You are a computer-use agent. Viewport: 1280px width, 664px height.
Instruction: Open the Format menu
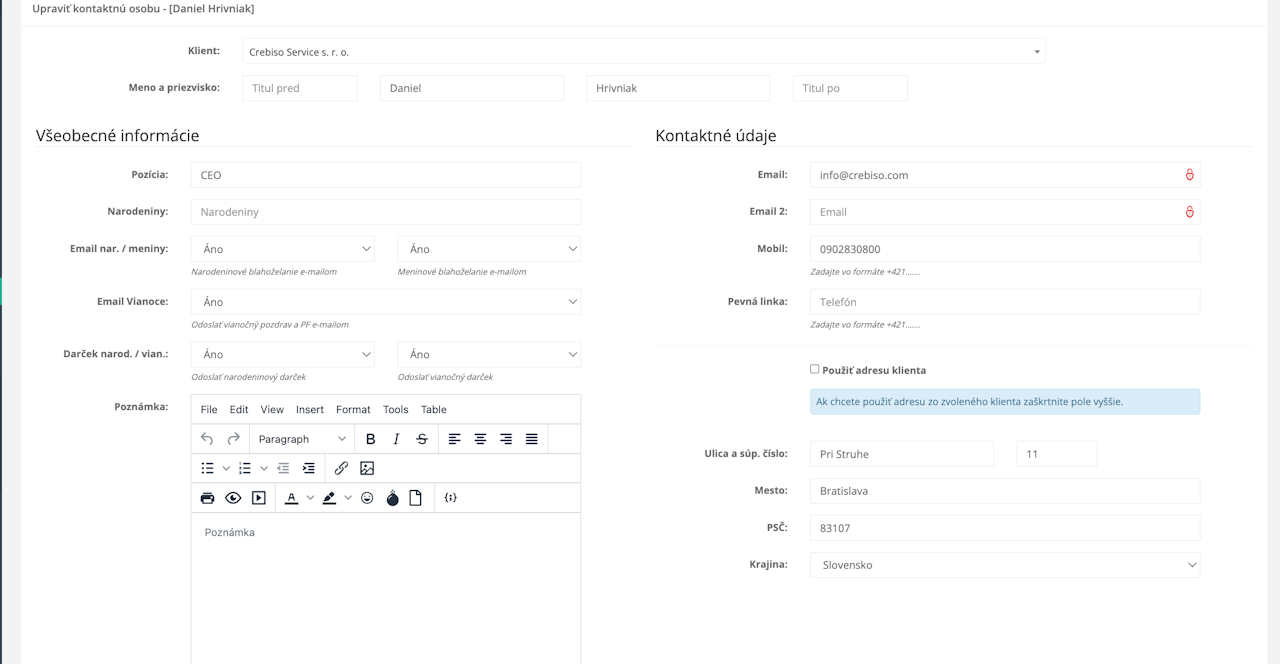pos(353,410)
